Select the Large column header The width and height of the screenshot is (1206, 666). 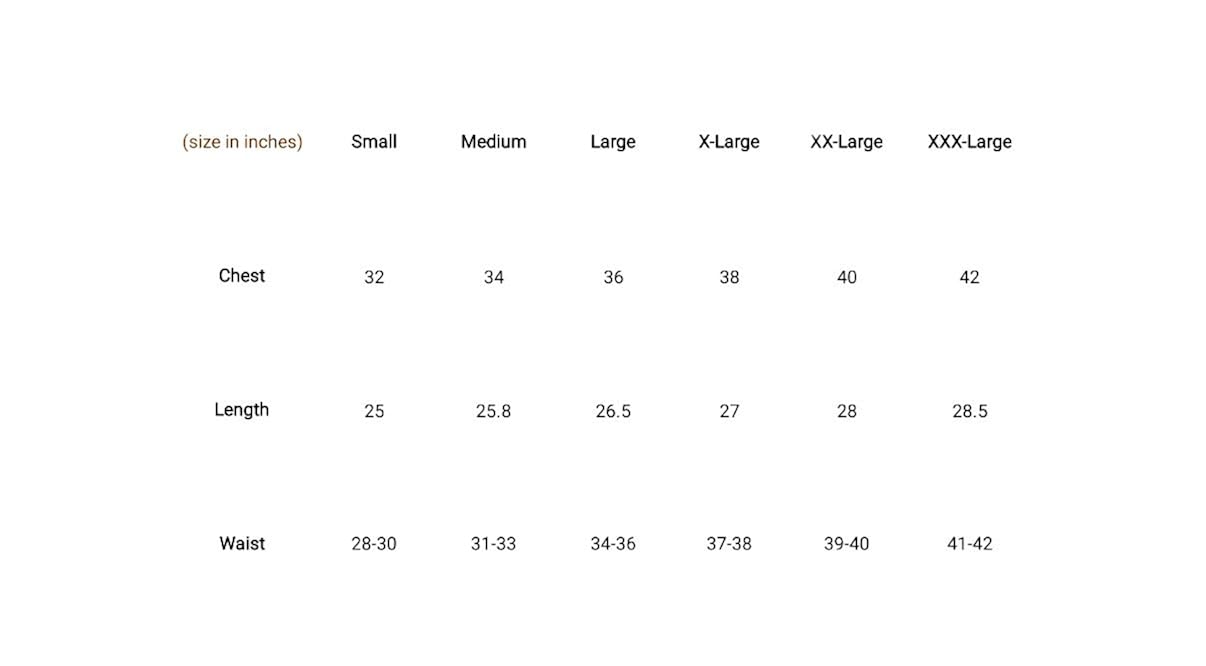[613, 142]
